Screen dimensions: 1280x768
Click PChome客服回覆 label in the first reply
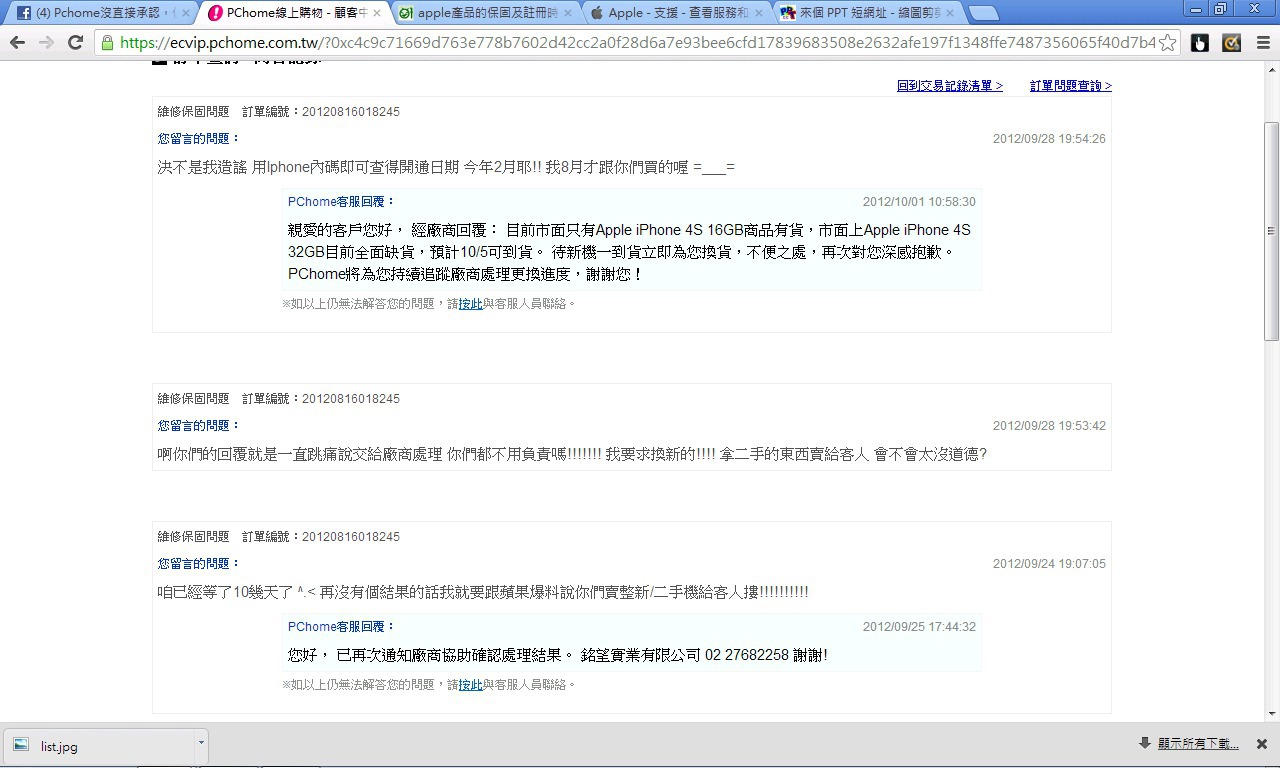pyautogui.click(x=342, y=202)
